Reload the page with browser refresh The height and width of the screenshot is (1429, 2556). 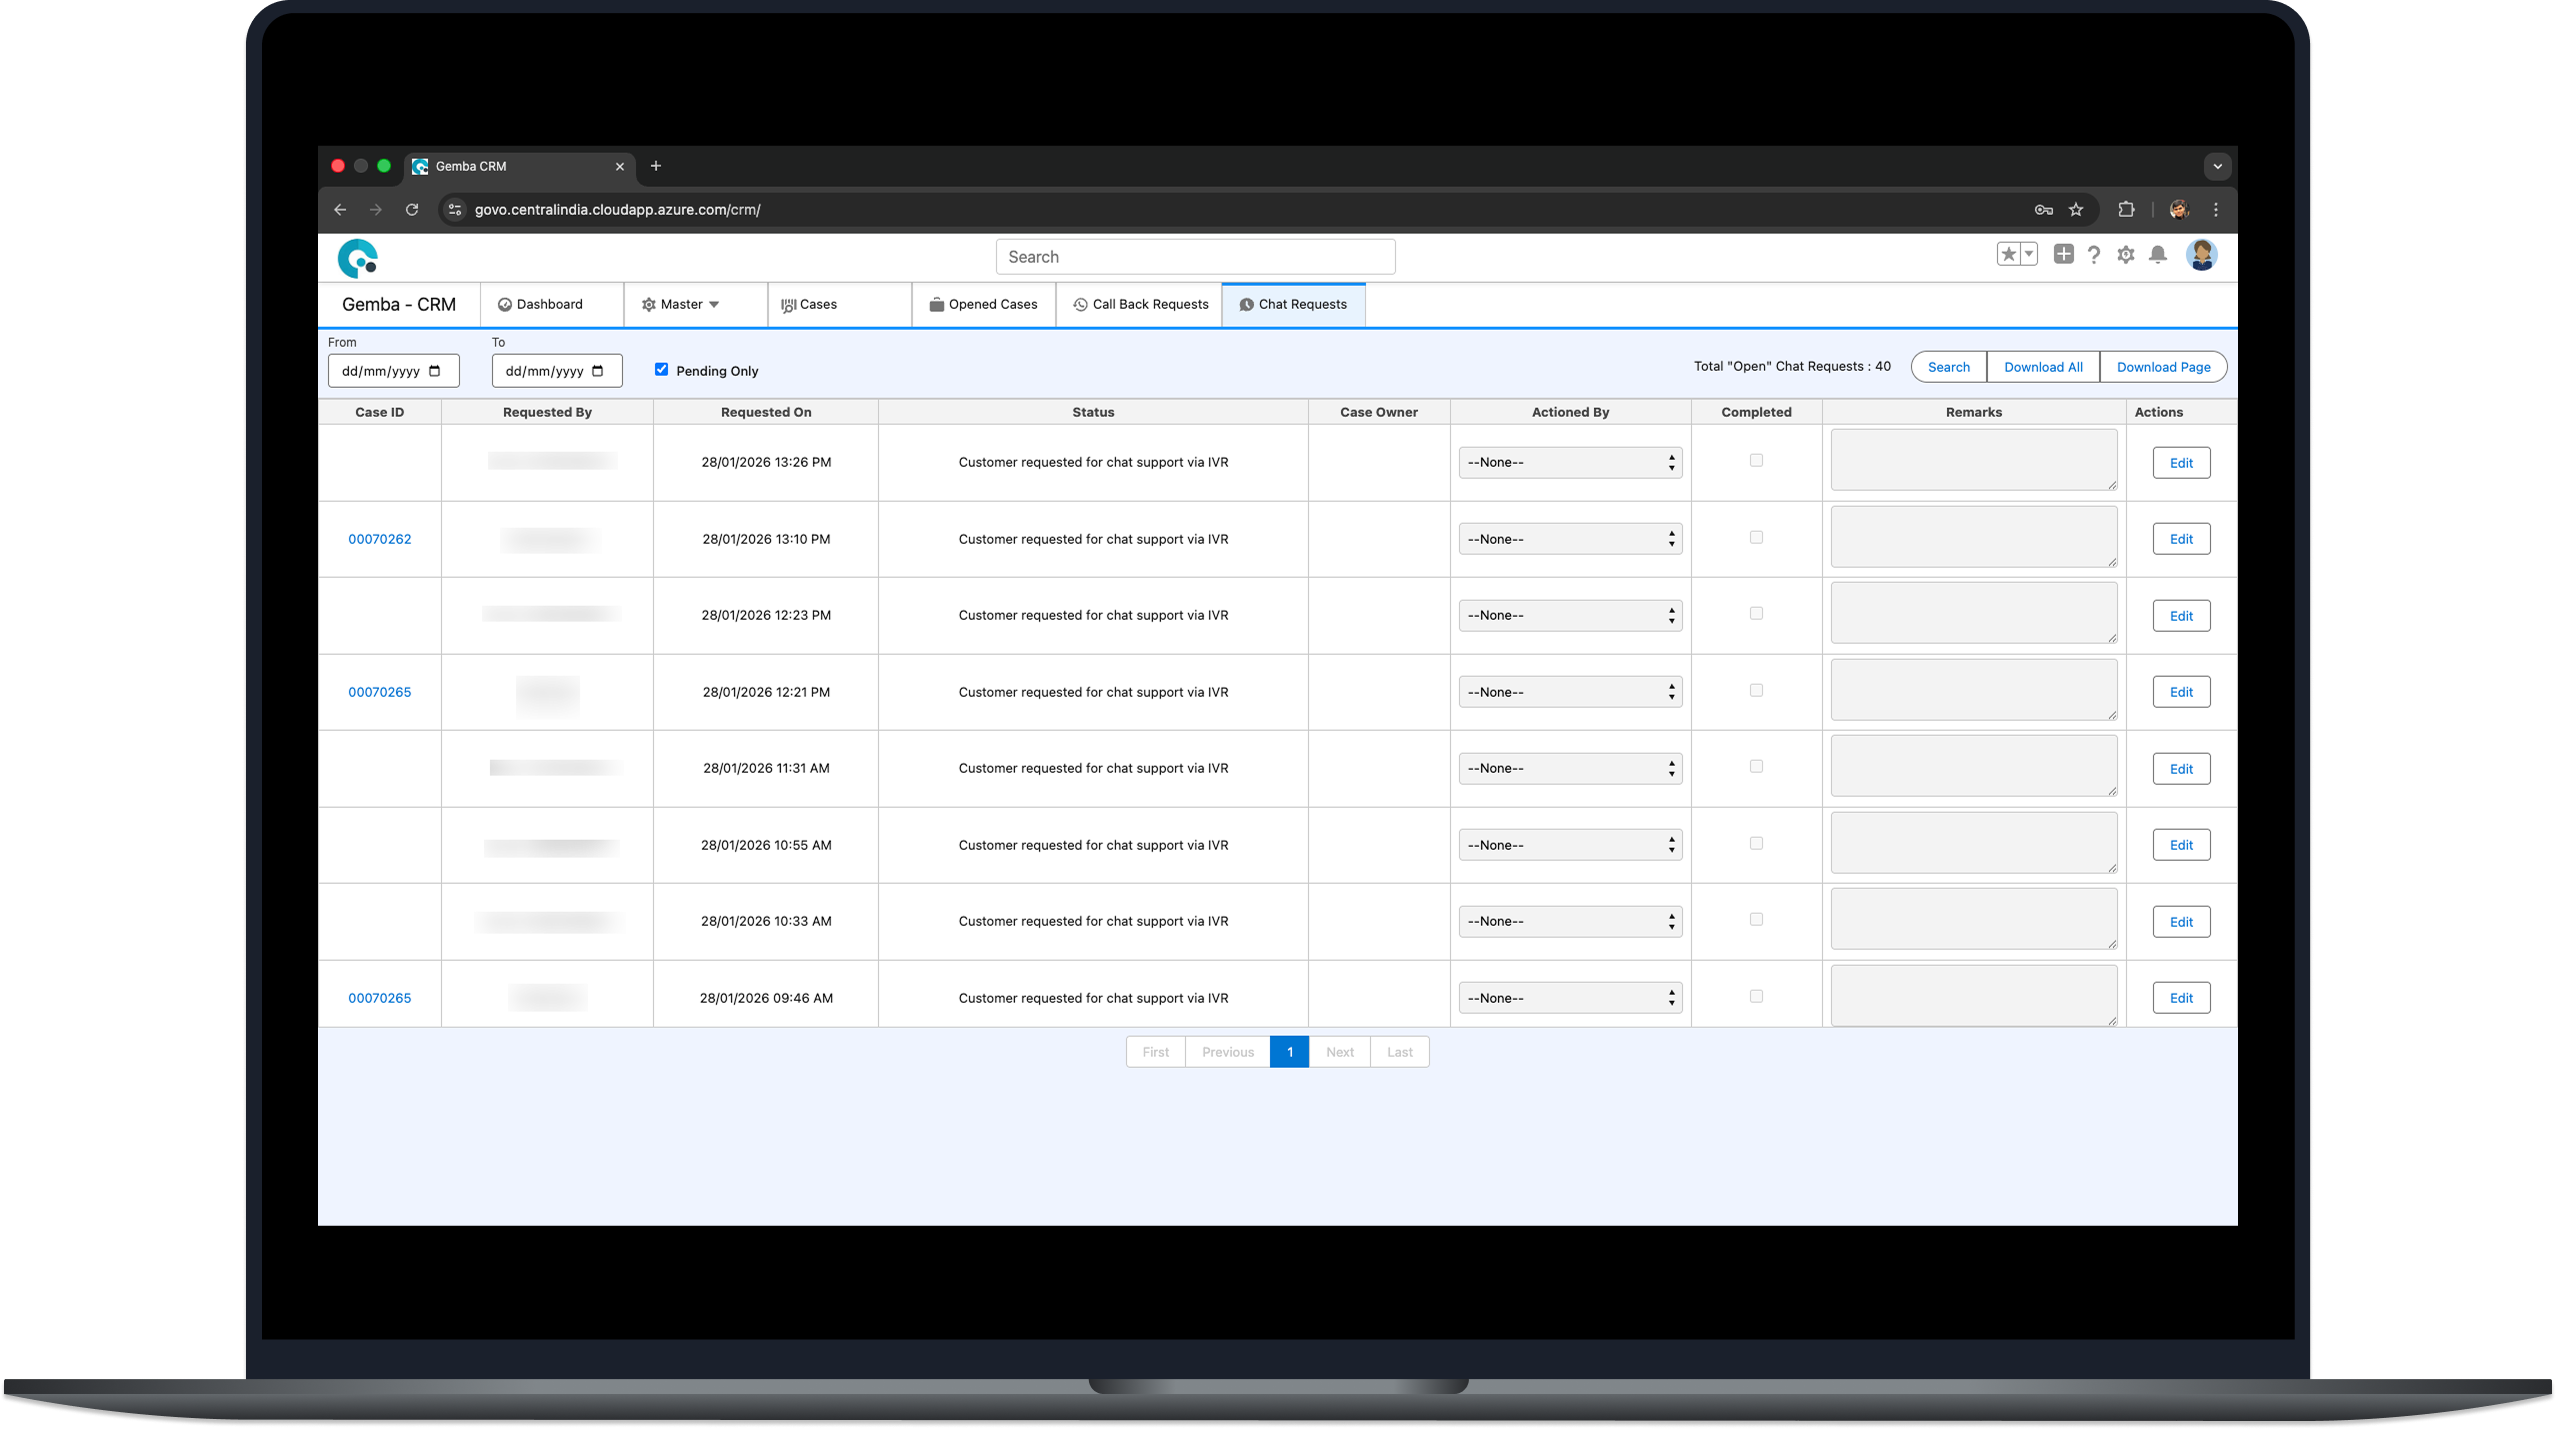(412, 210)
